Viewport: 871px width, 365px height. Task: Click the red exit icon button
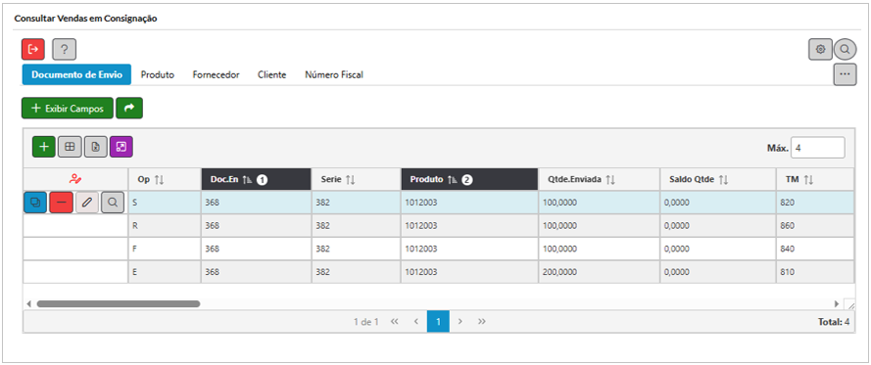coord(33,49)
